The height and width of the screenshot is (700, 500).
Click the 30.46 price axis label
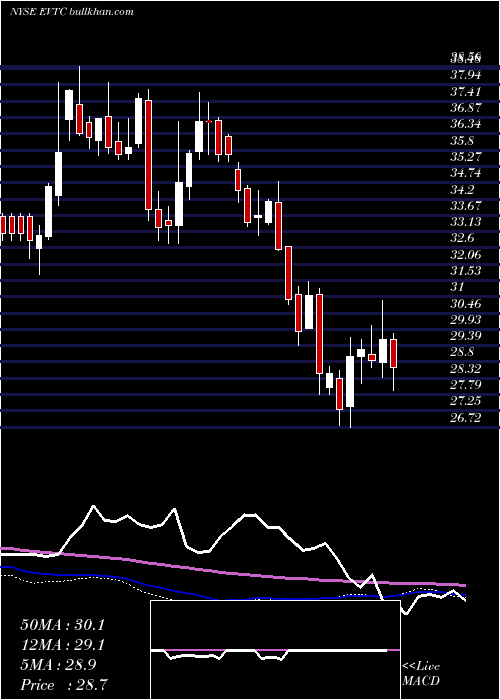[466, 304]
